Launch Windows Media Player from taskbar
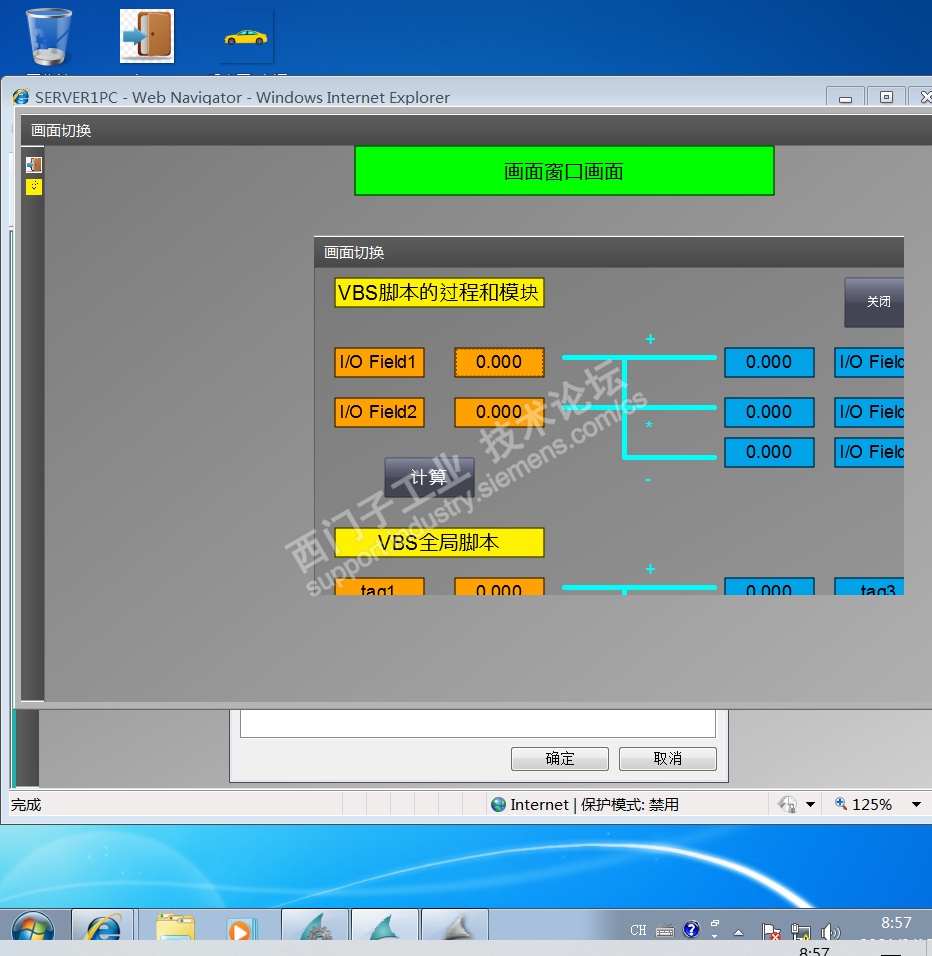The height and width of the screenshot is (956, 932). click(x=243, y=929)
